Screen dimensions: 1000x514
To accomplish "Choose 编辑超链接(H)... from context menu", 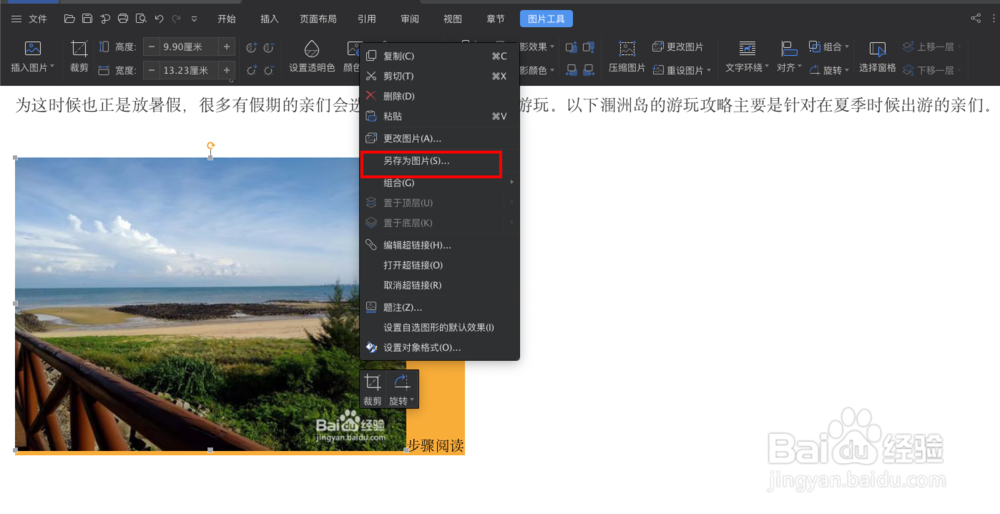I will coord(439,245).
